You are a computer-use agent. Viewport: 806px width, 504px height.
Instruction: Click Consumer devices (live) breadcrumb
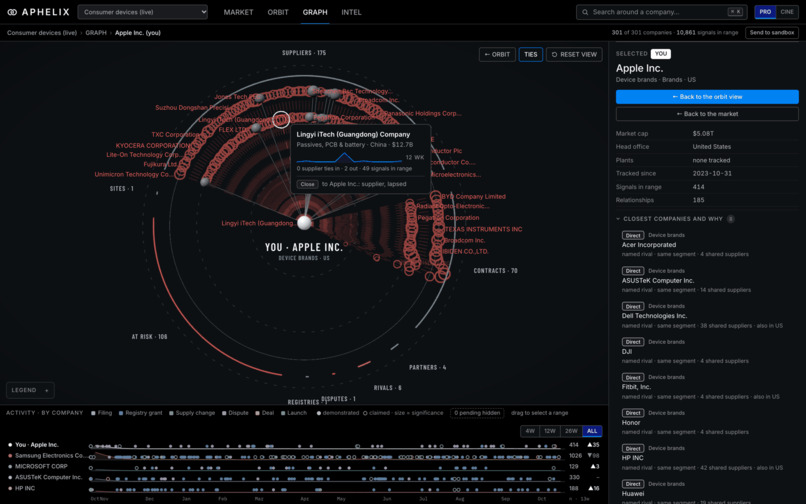(42, 33)
